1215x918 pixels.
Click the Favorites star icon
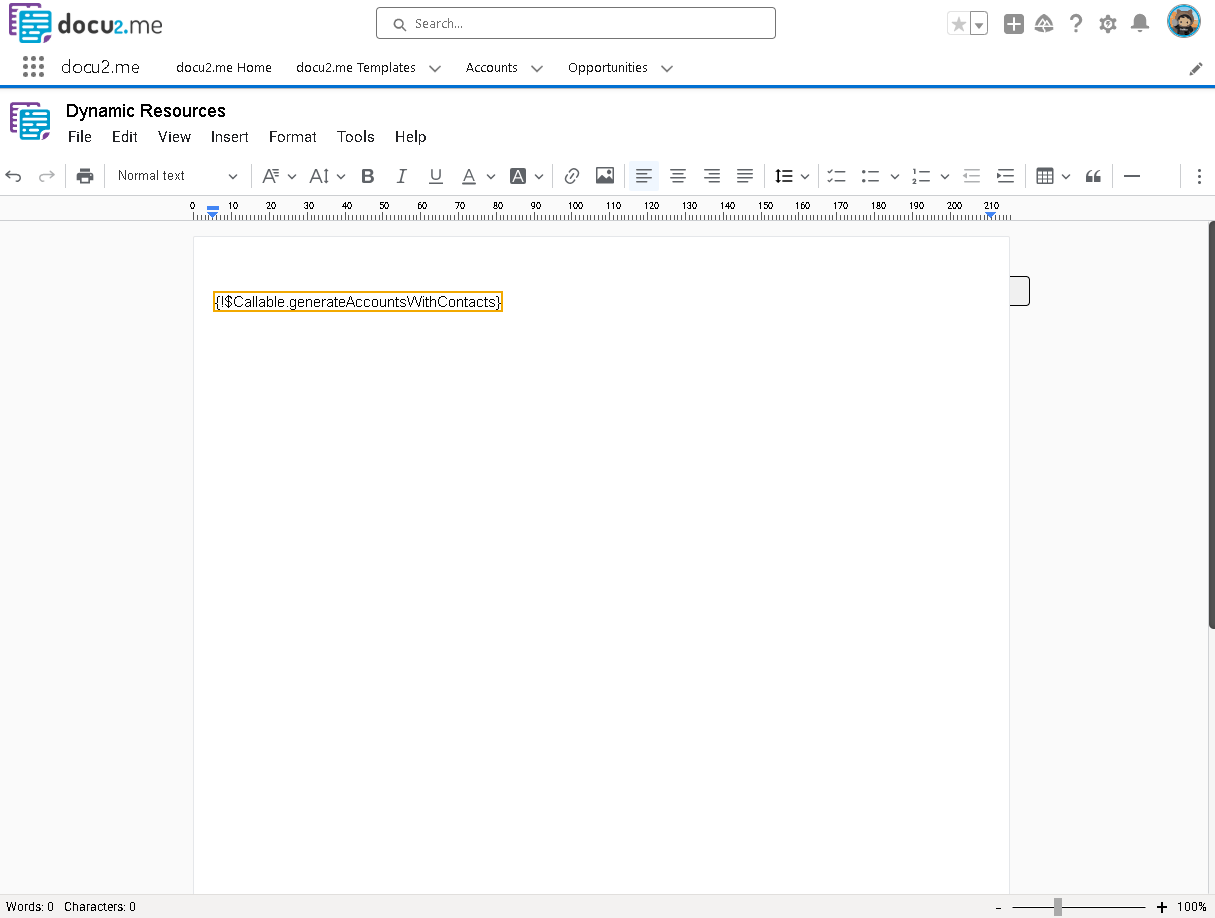958,24
